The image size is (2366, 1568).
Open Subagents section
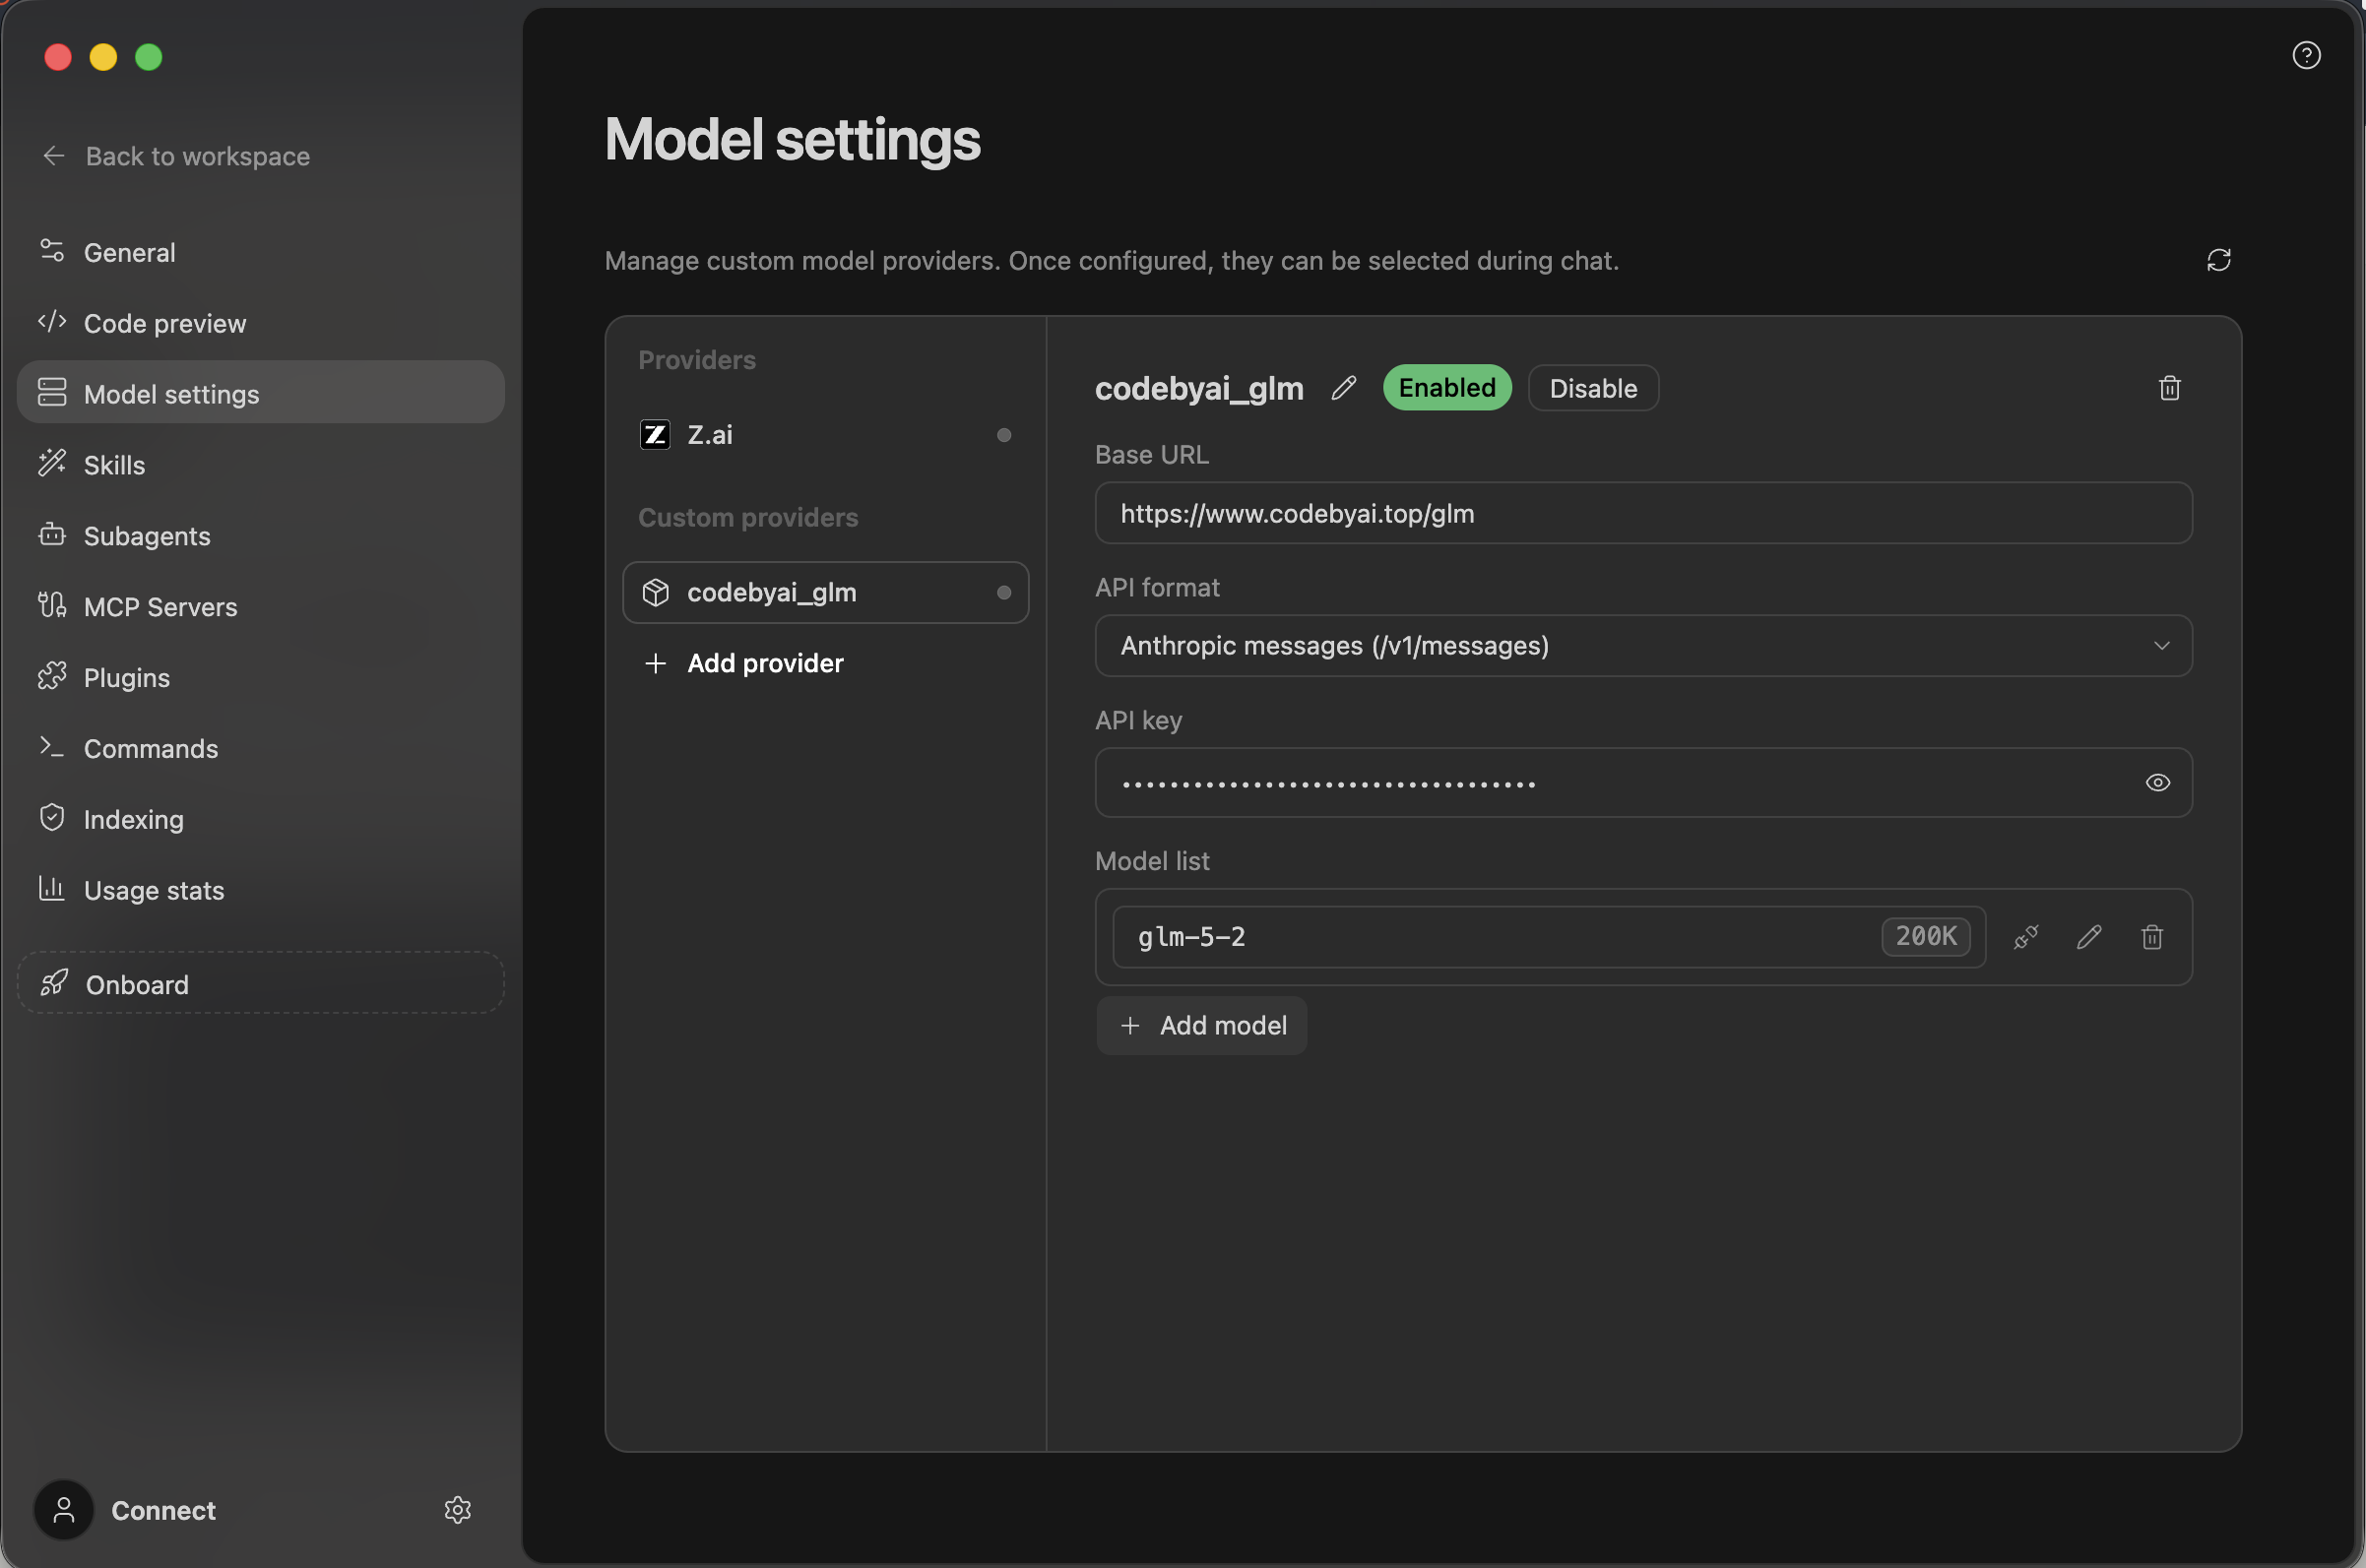260,536
